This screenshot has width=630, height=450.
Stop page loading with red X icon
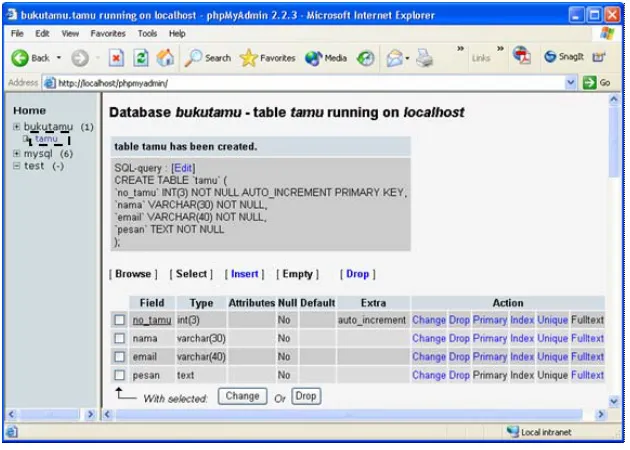click(x=116, y=58)
